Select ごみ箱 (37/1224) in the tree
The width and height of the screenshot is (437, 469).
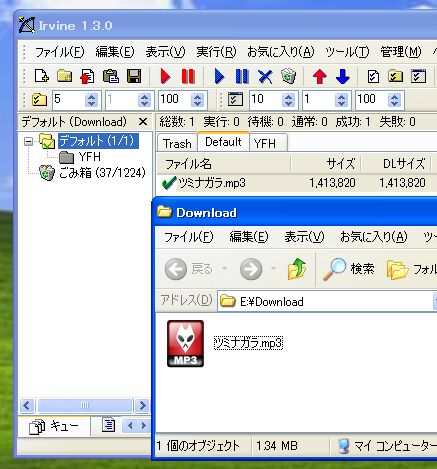[102, 173]
